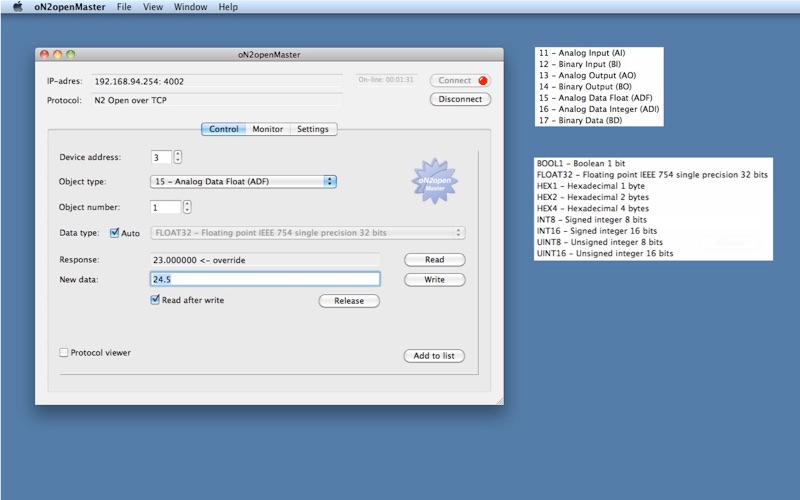The height and width of the screenshot is (500, 800).
Task: Close the oN2openMaster window
Action: click(x=44, y=54)
